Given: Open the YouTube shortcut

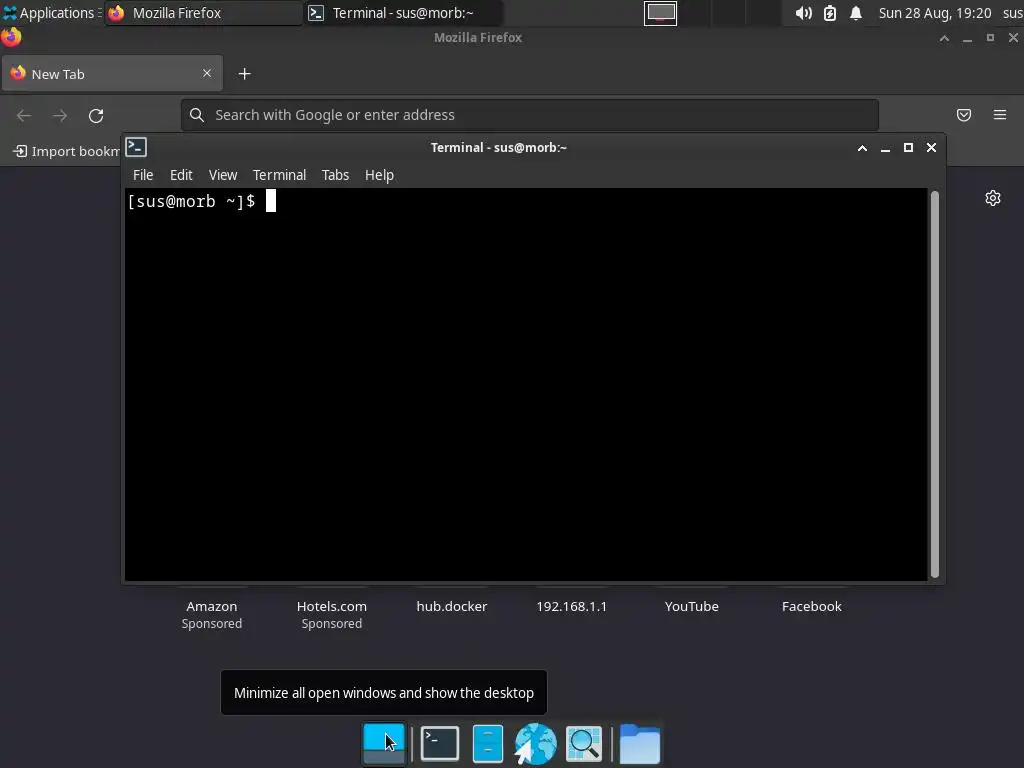Looking at the screenshot, I should pos(692,606).
